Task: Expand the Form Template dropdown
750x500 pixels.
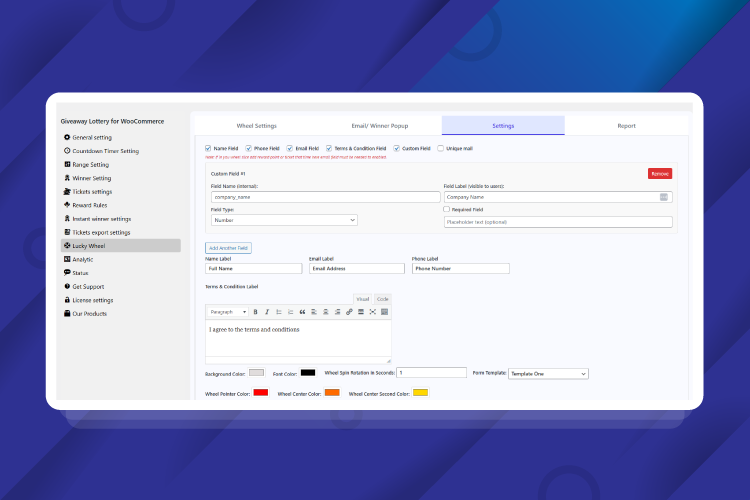Action: [548, 373]
